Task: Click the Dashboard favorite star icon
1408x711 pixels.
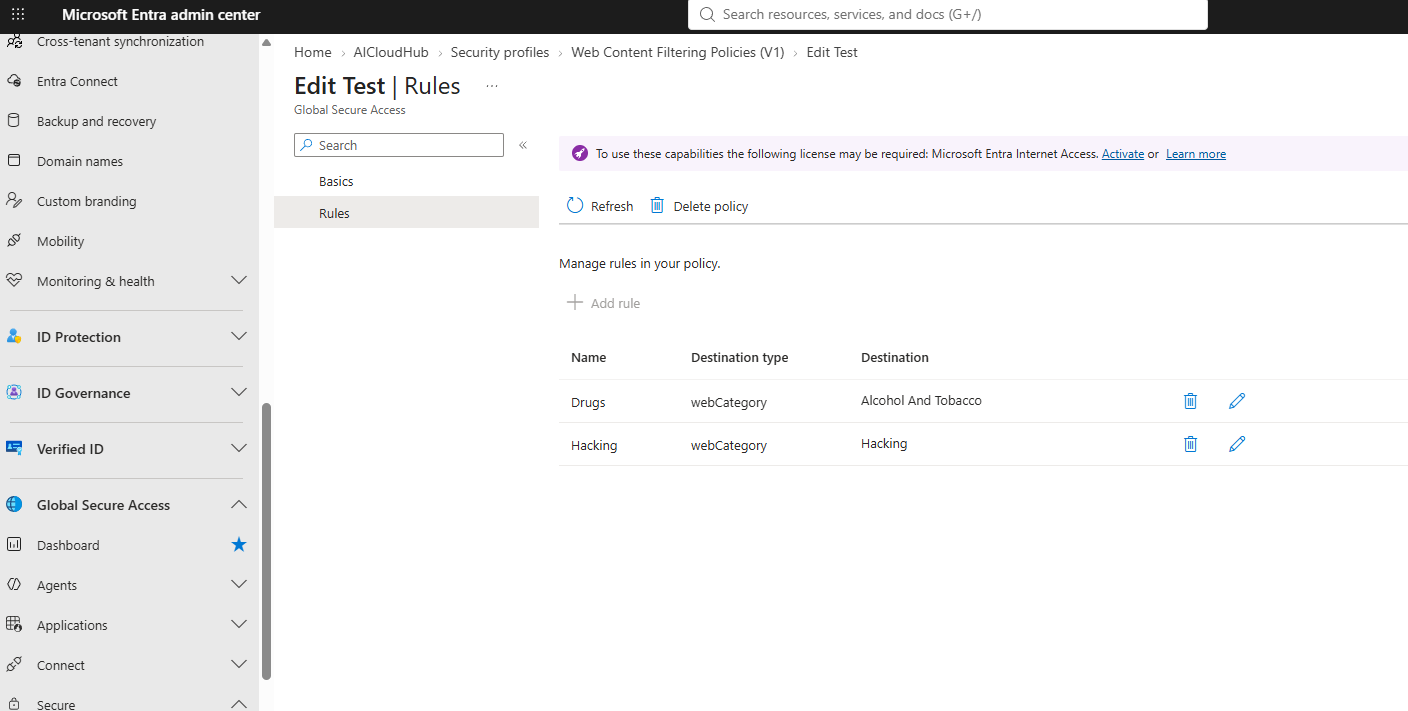Action: (x=239, y=545)
